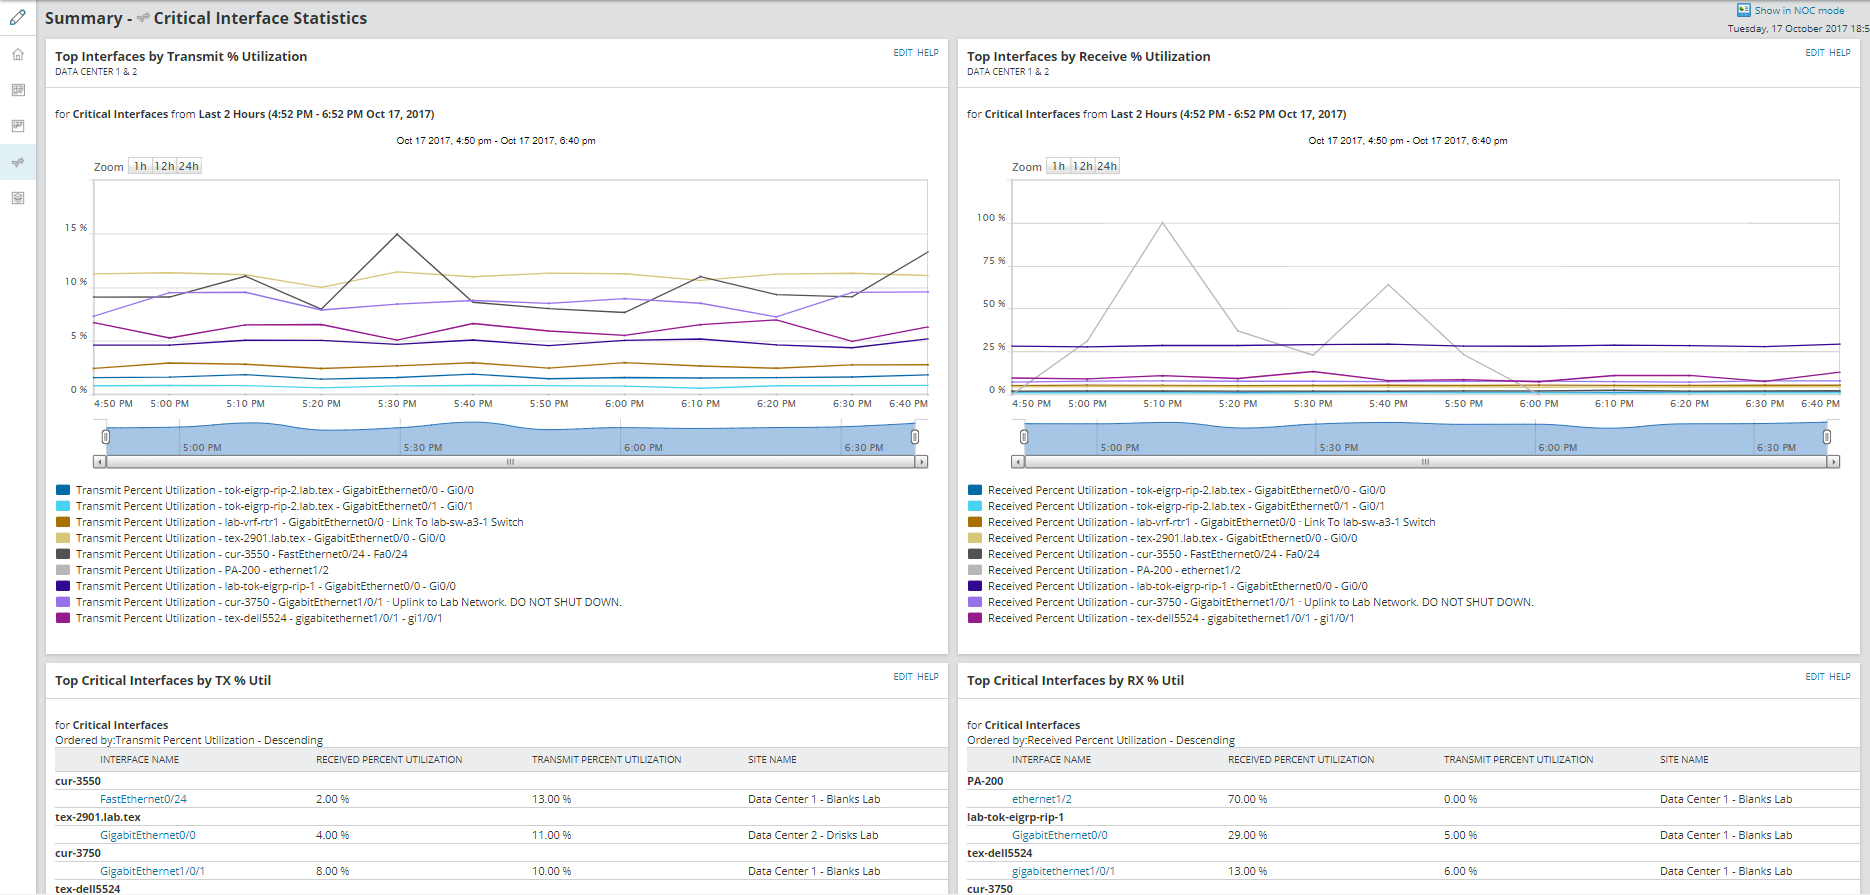Click the tex-2901.lab.tex node name in TX table
The width and height of the screenshot is (1870, 895).
(x=98, y=817)
